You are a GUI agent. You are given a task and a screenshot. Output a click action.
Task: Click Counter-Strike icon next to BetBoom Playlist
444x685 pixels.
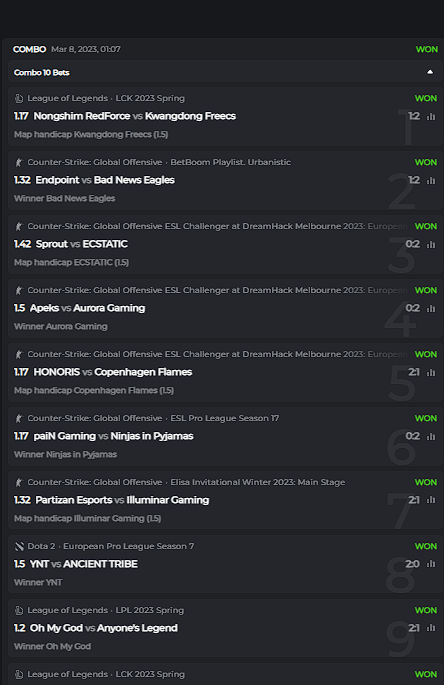tap(19, 163)
